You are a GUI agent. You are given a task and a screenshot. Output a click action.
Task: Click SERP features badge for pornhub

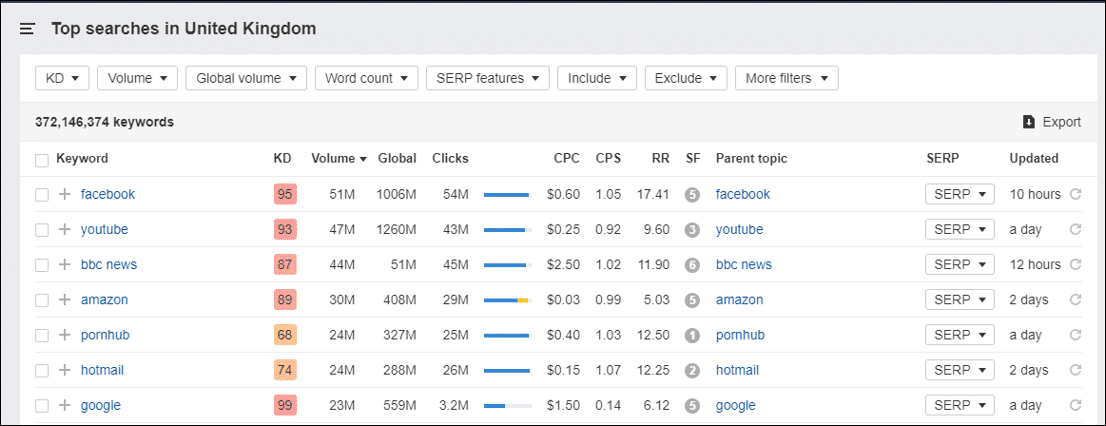tap(693, 336)
